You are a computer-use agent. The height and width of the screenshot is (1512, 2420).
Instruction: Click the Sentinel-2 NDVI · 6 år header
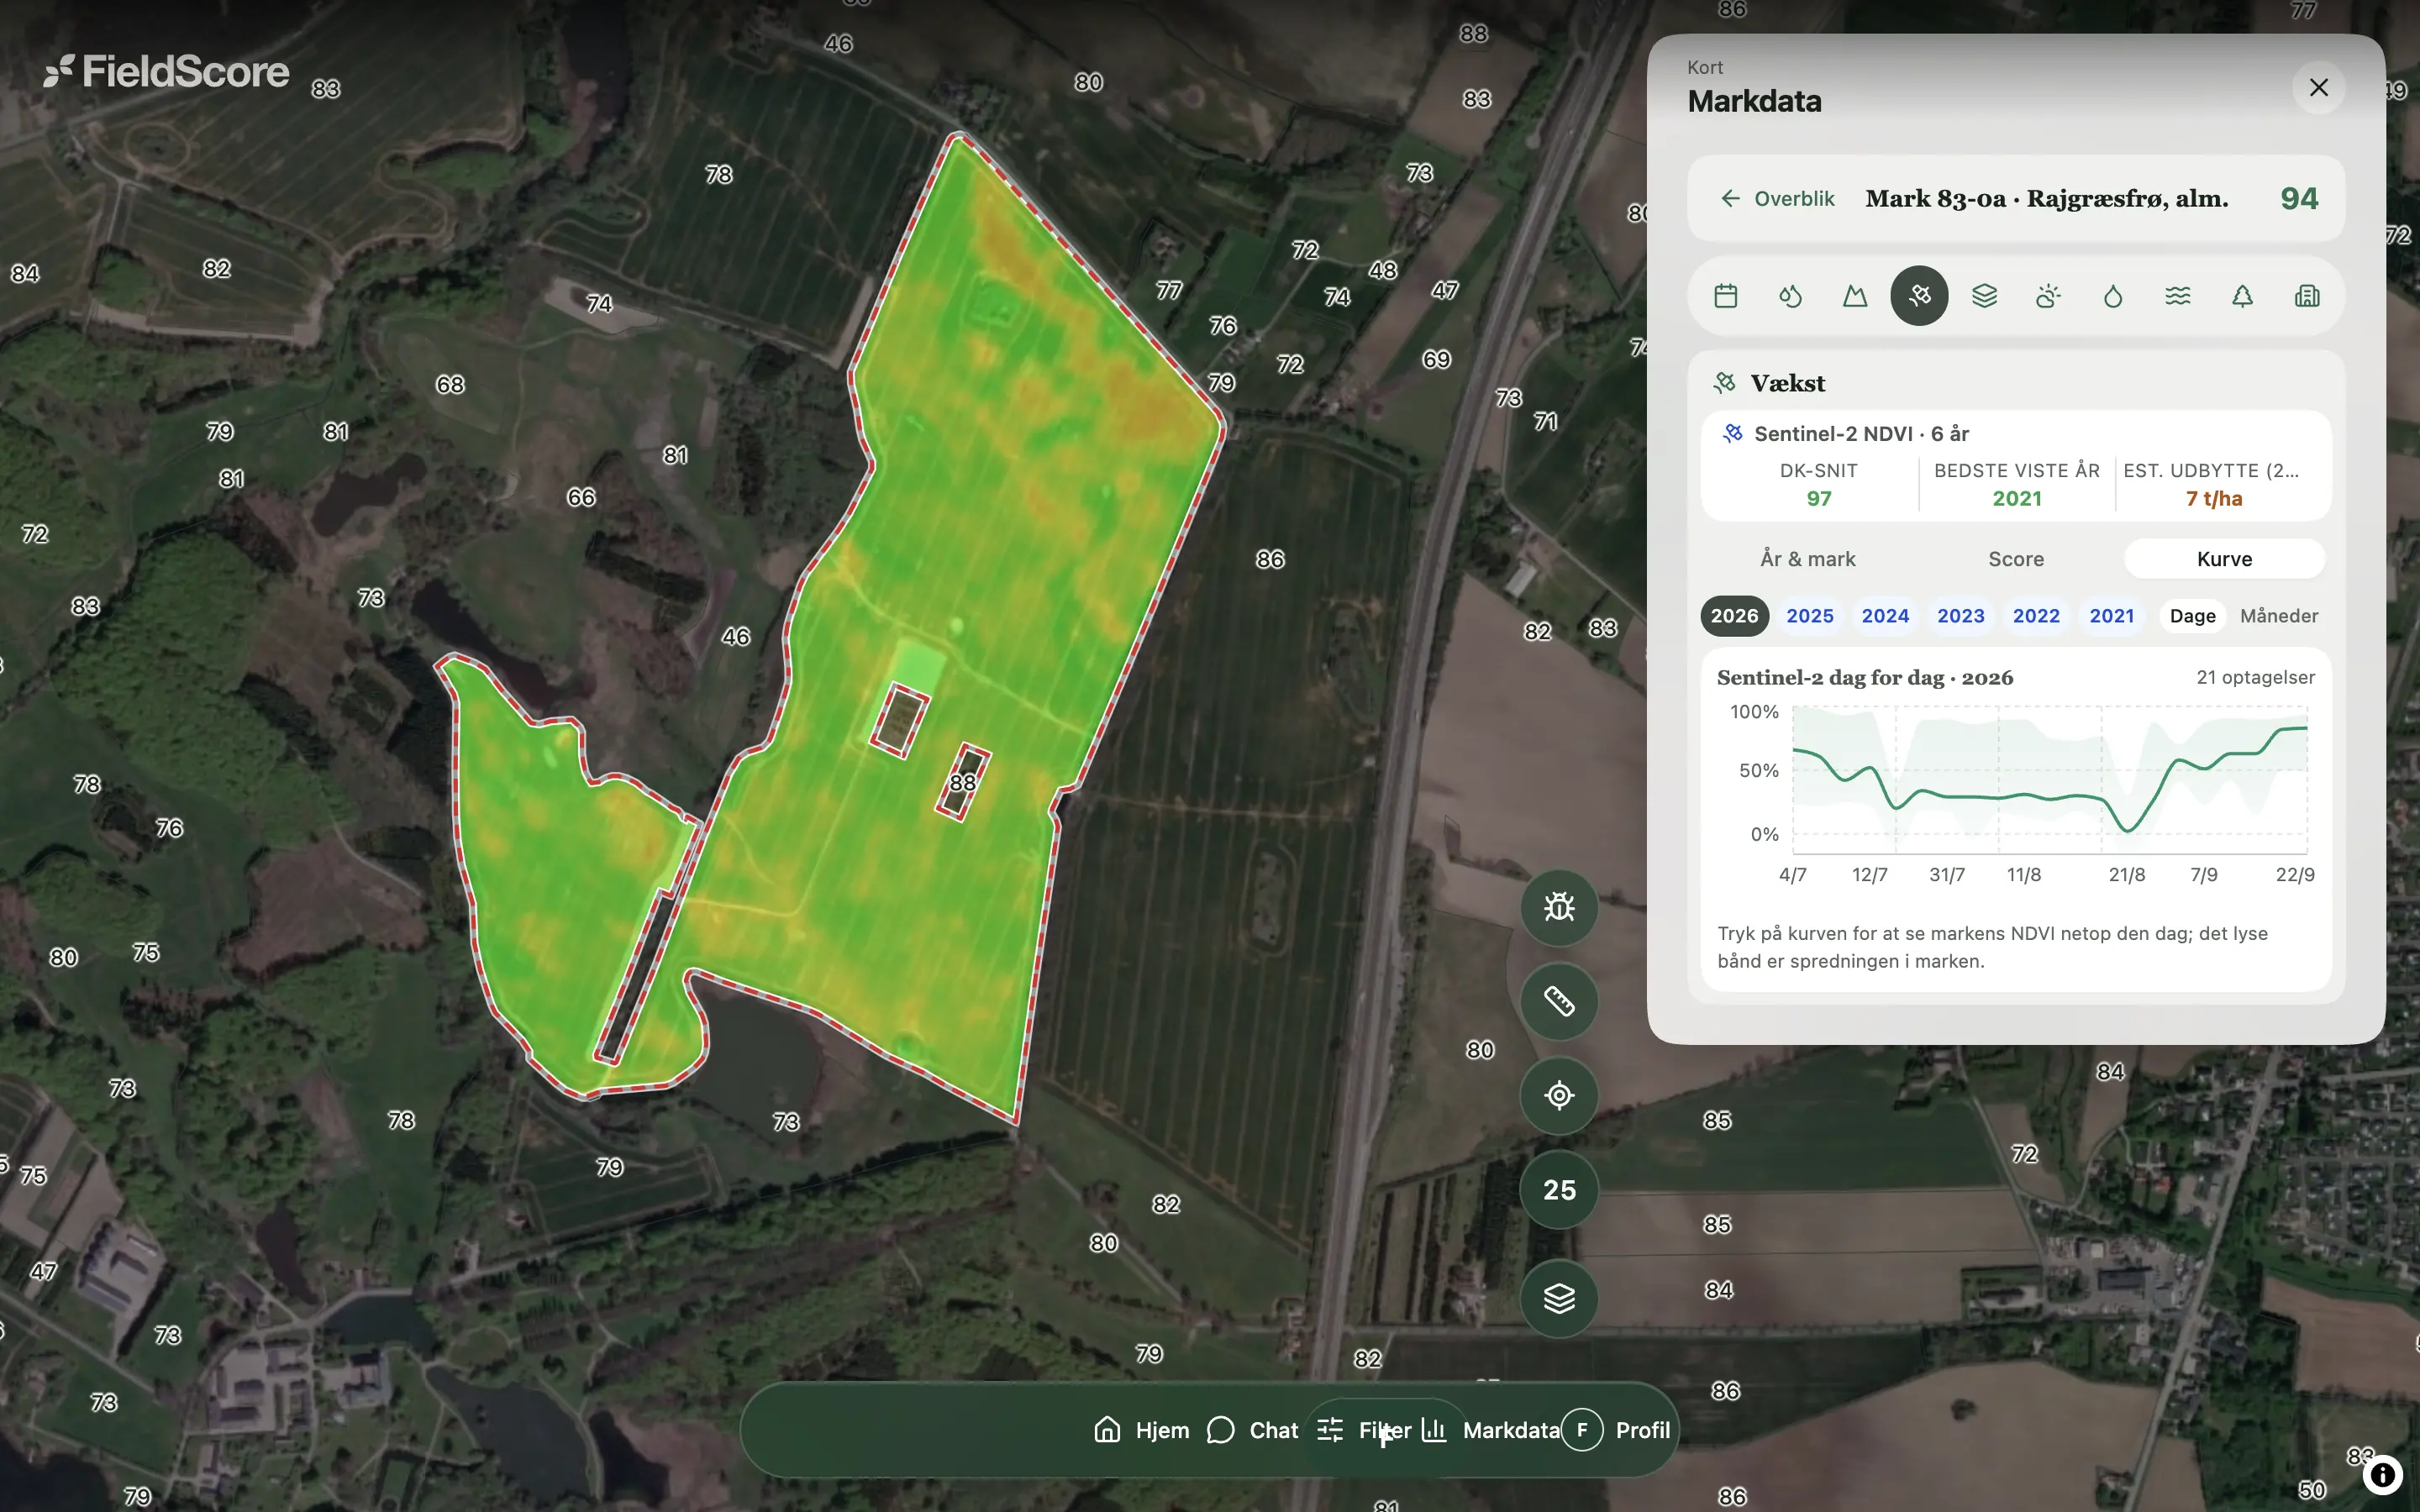click(1846, 434)
